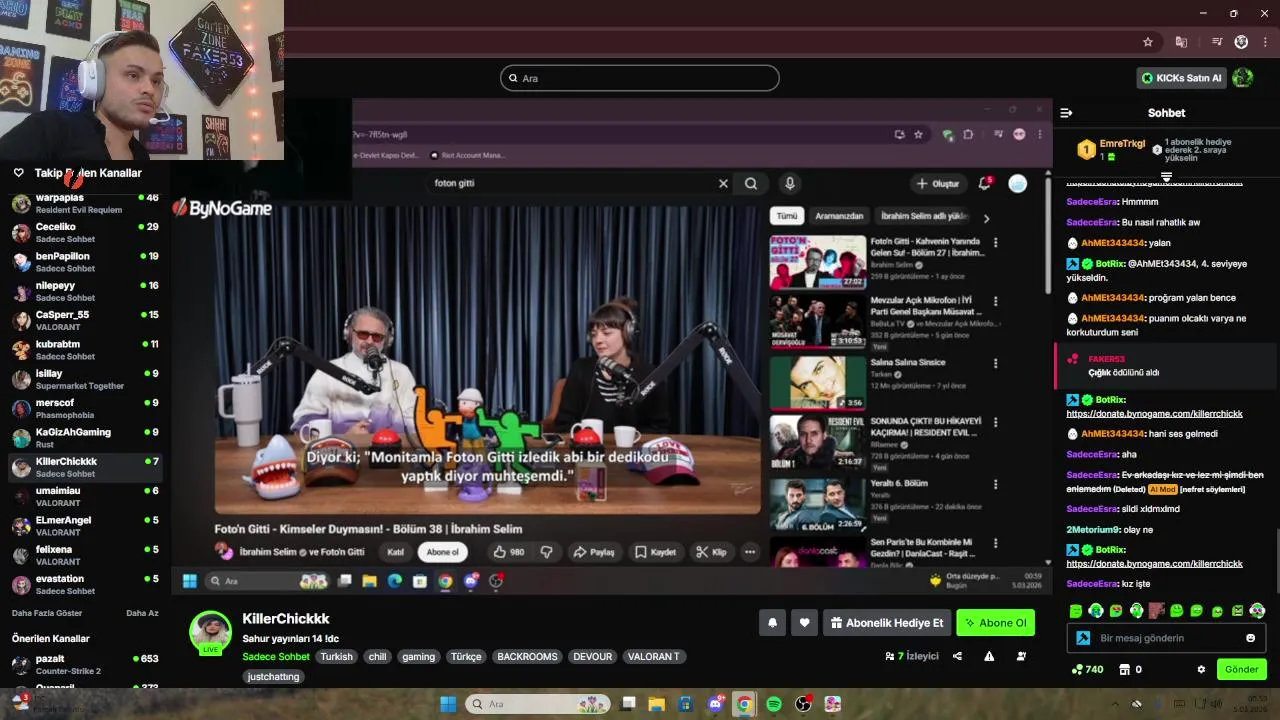
Task: Click the green Abone Ol button
Action: pos(995,623)
